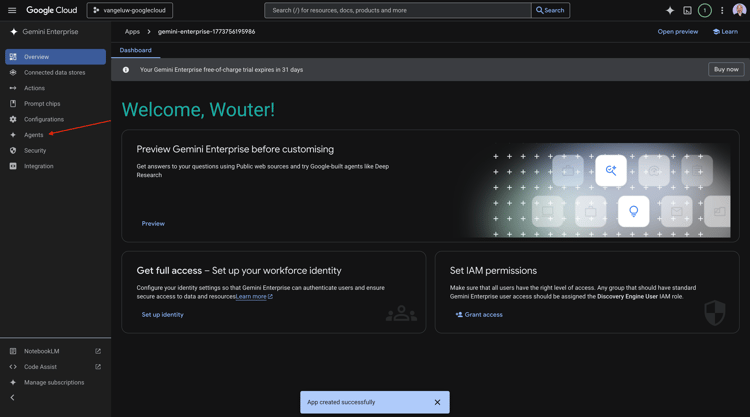This screenshot has height=417, width=750.
Task: Open Gemini assistant sparkle icon in top bar
Action: pyautogui.click(x=670, y=10)
